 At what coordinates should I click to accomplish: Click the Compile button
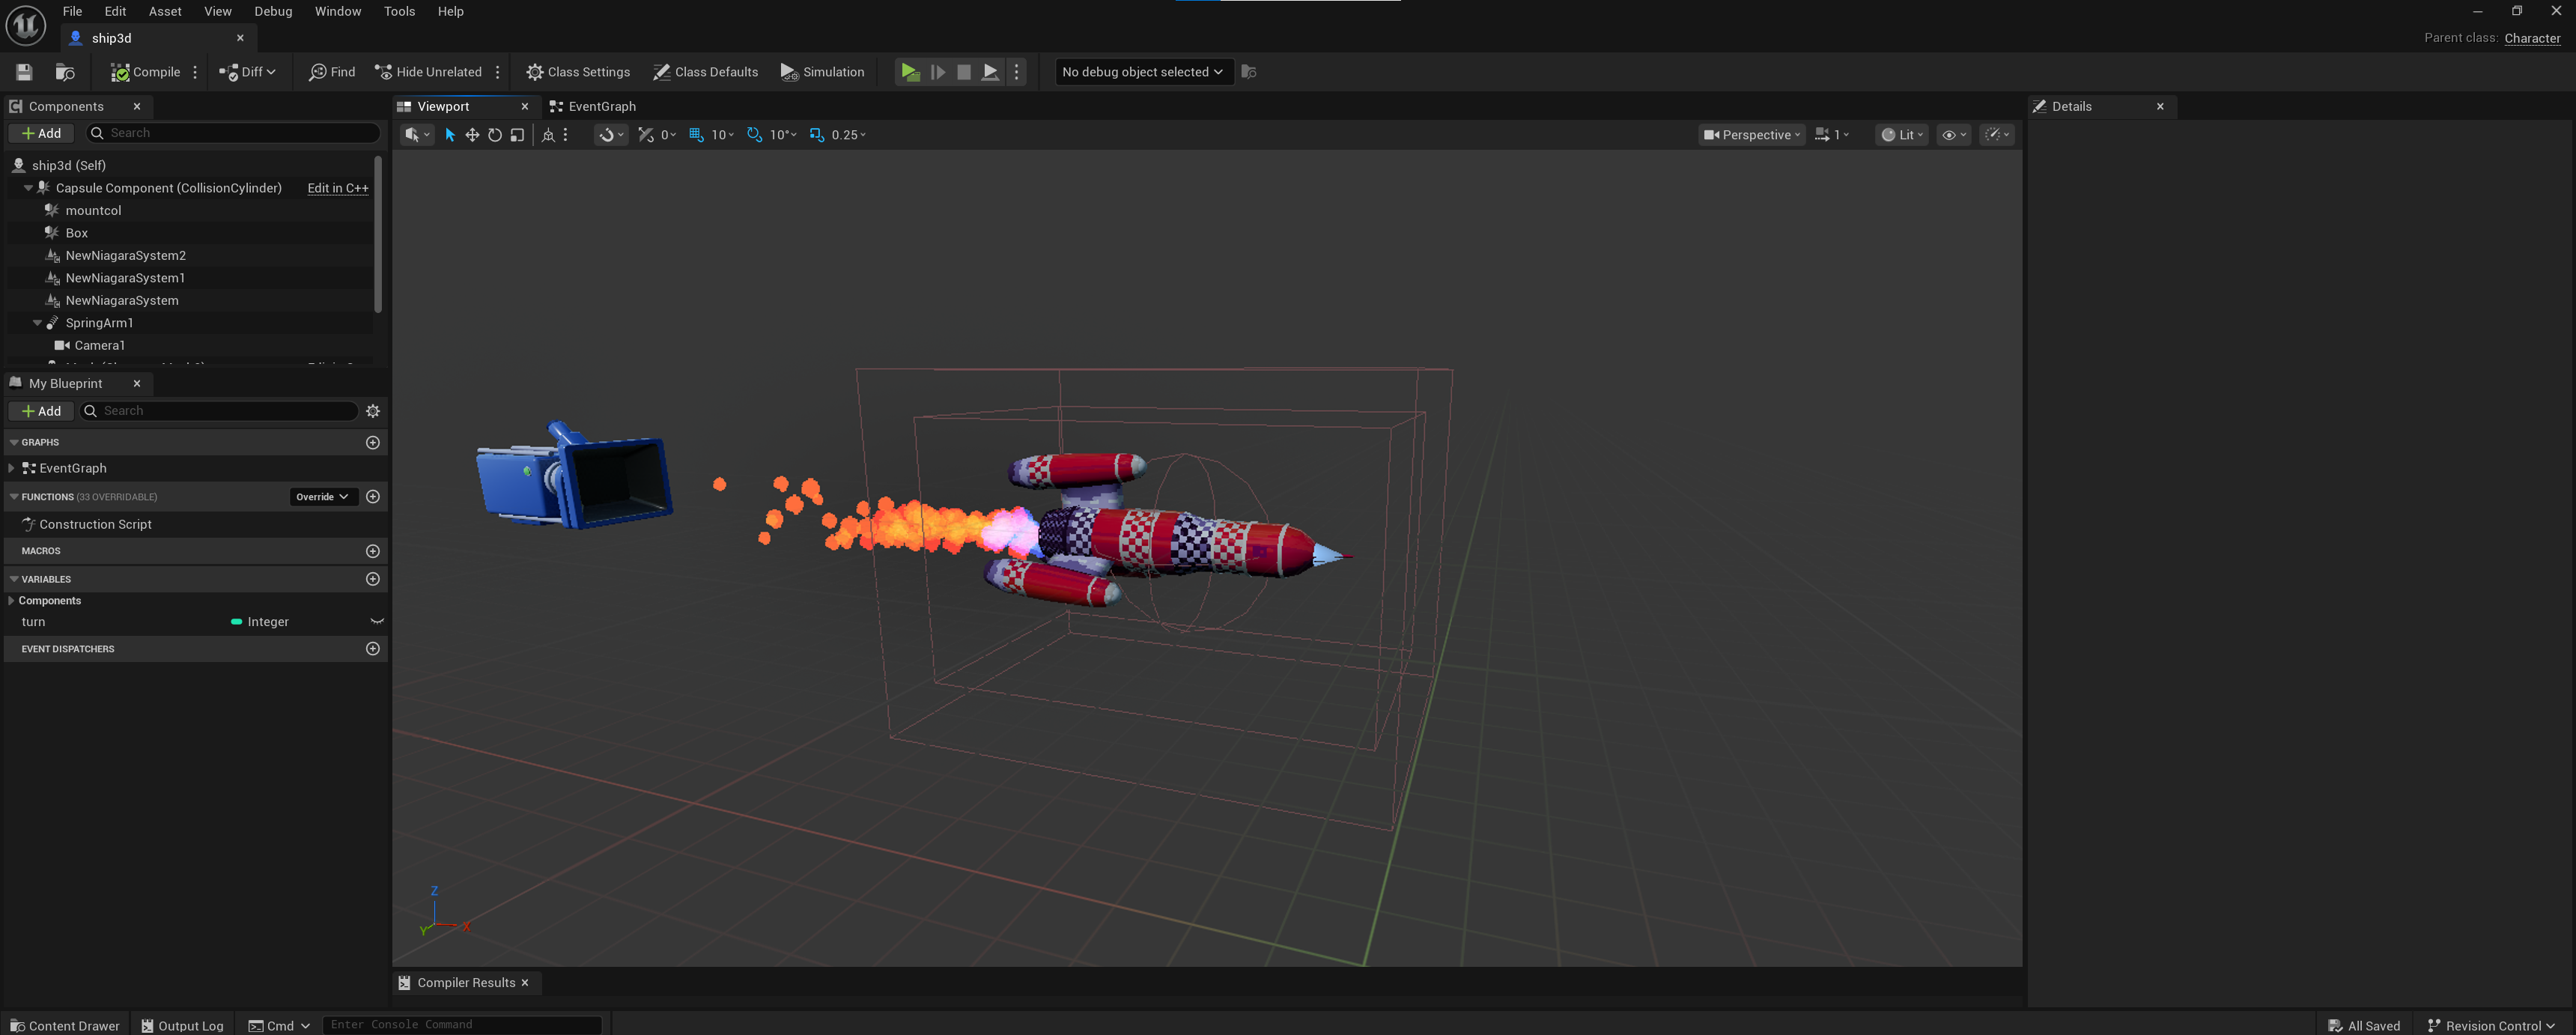tap(146, 72)
